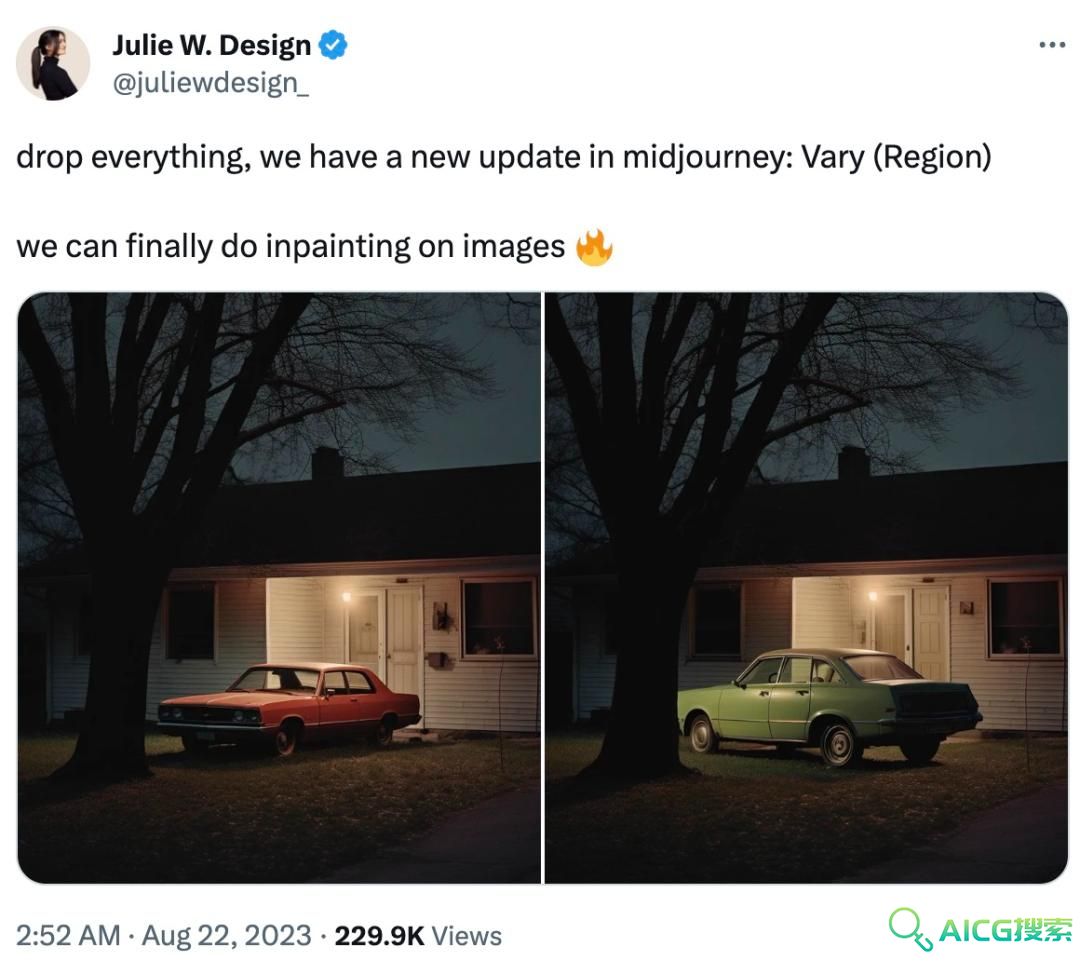Image resolution: width=1080 pixels, height=961 pixels.
Task: Click the fire emoji in the tweet
Action: [594, 247]
